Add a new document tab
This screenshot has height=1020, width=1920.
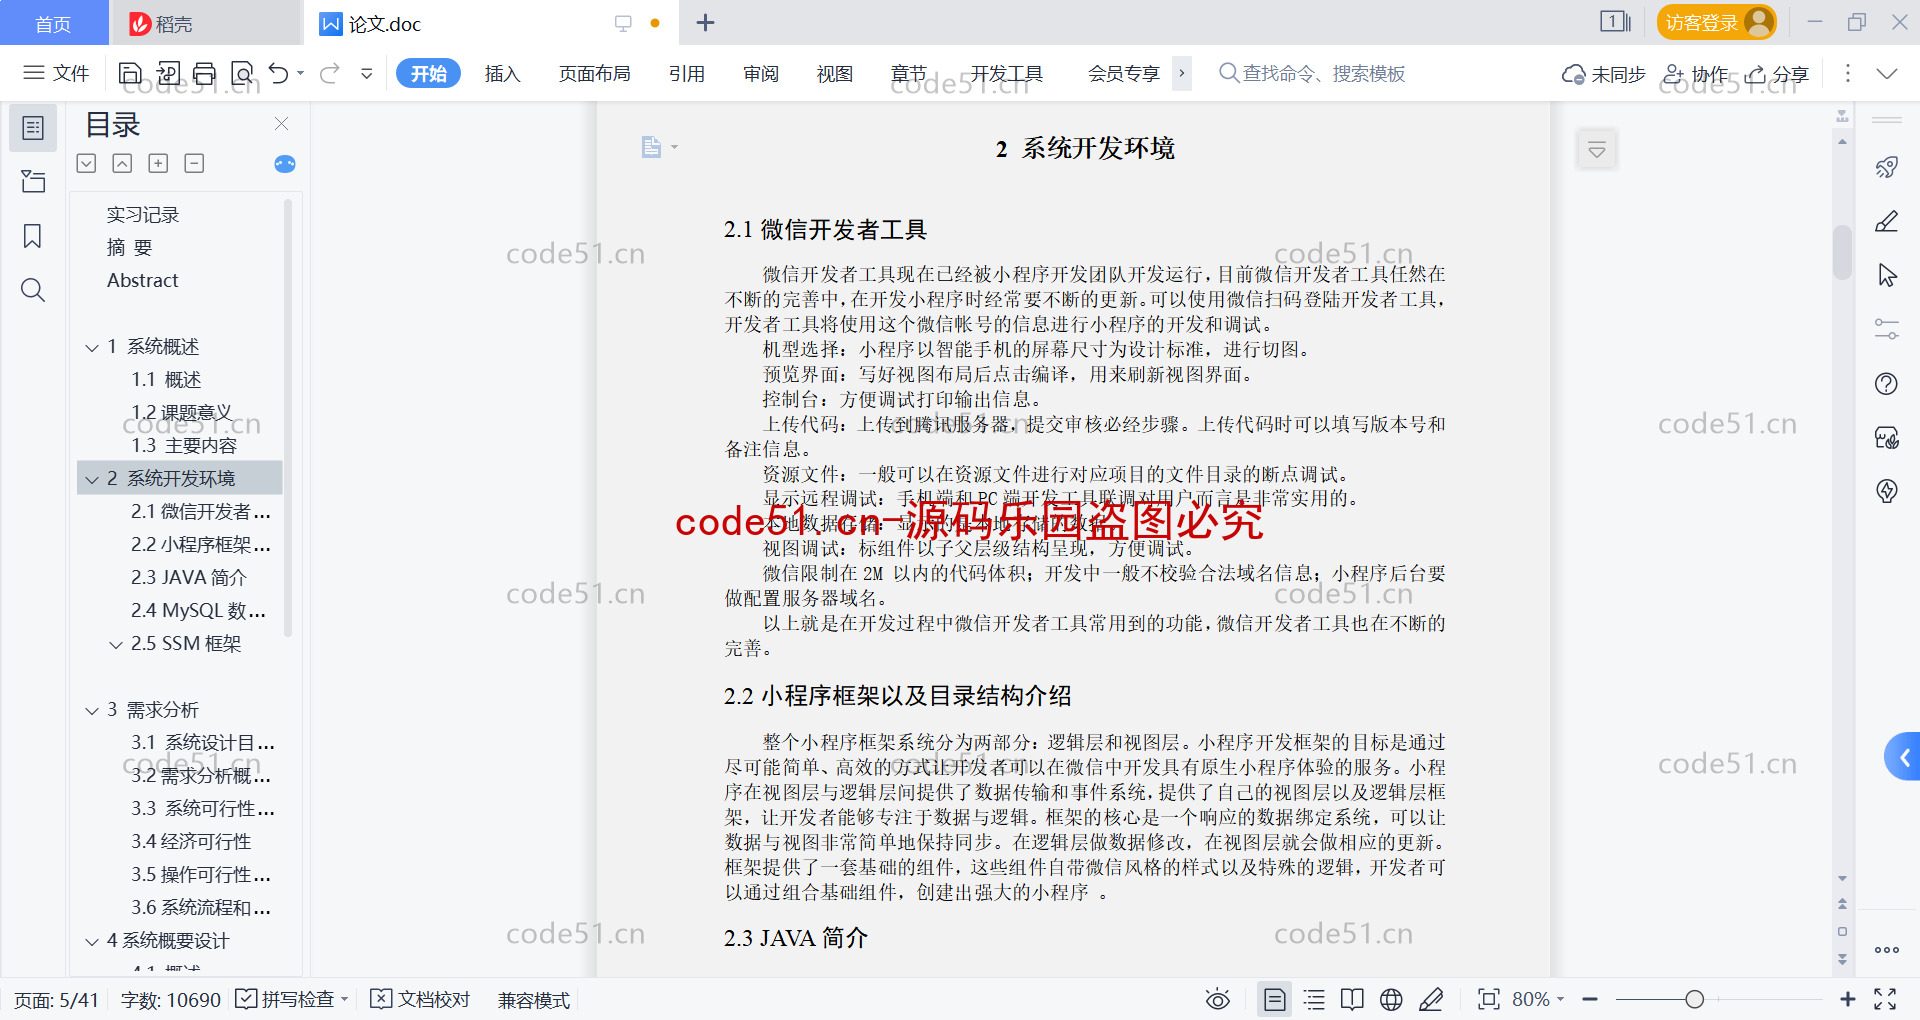tap(705, 22)
